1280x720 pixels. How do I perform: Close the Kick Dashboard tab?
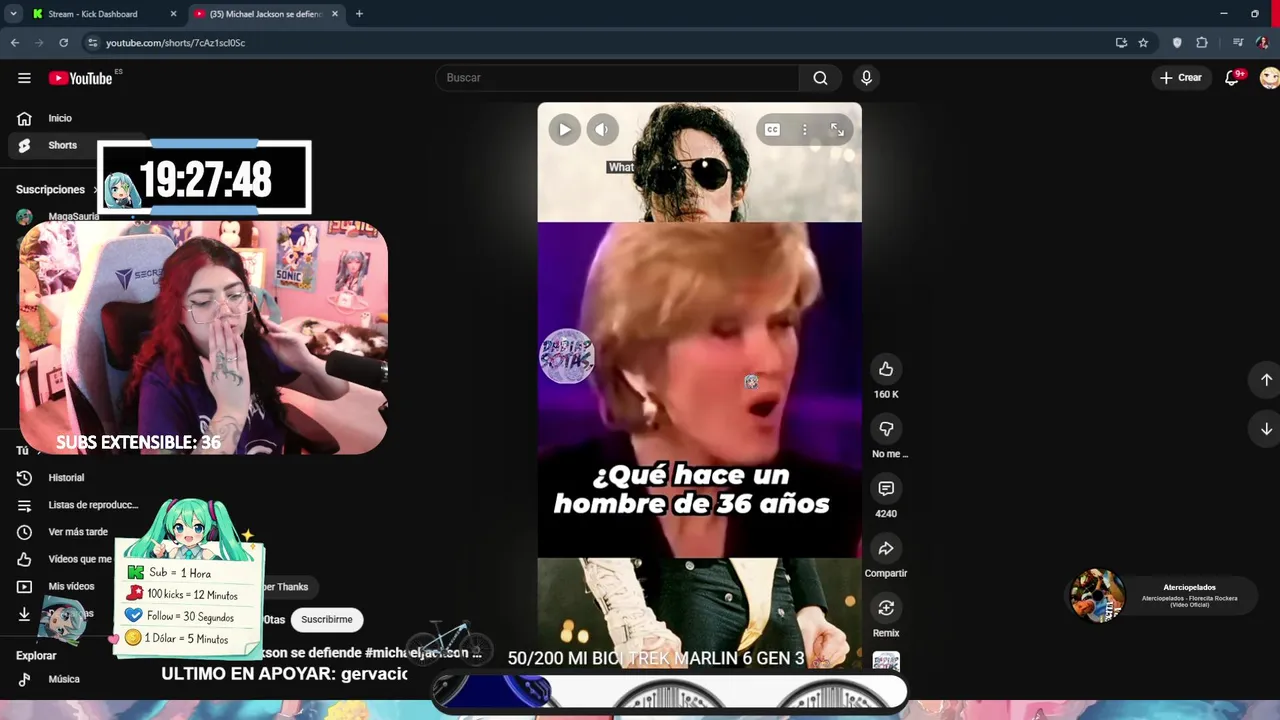tap(173, 14)
